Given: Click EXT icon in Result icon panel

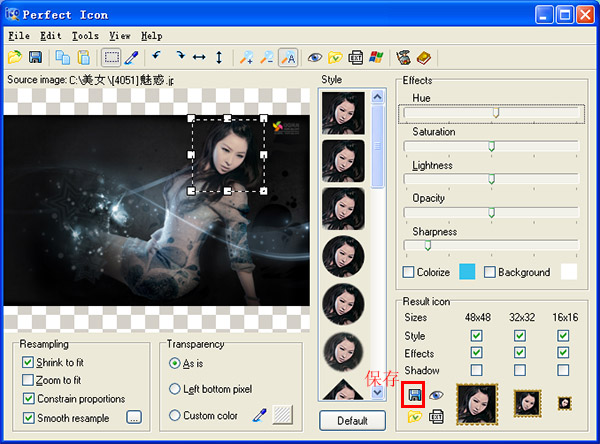Looking at the screenshot, I should point(436,416).
